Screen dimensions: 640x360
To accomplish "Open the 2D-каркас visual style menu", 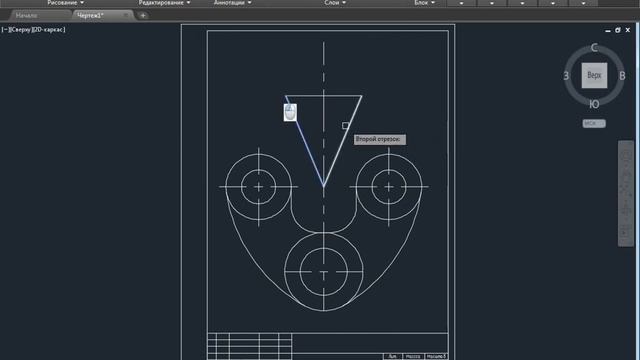I will [x=48, y=30].
